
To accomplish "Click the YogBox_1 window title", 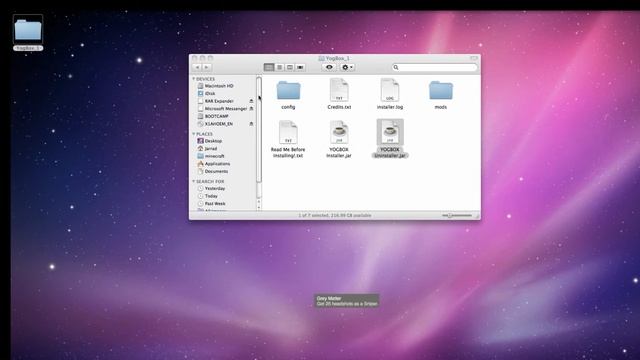I will [338, 58].
